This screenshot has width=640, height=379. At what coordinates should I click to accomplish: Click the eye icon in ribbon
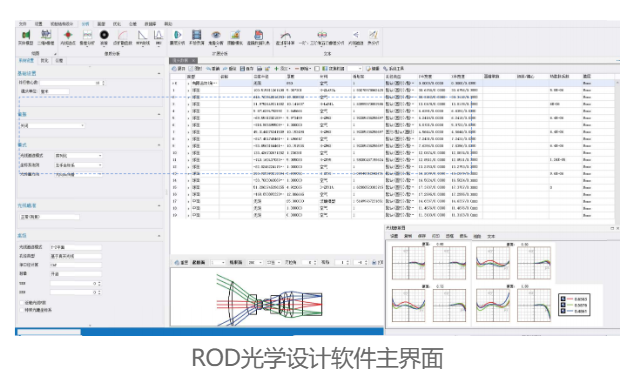point(216,35)
